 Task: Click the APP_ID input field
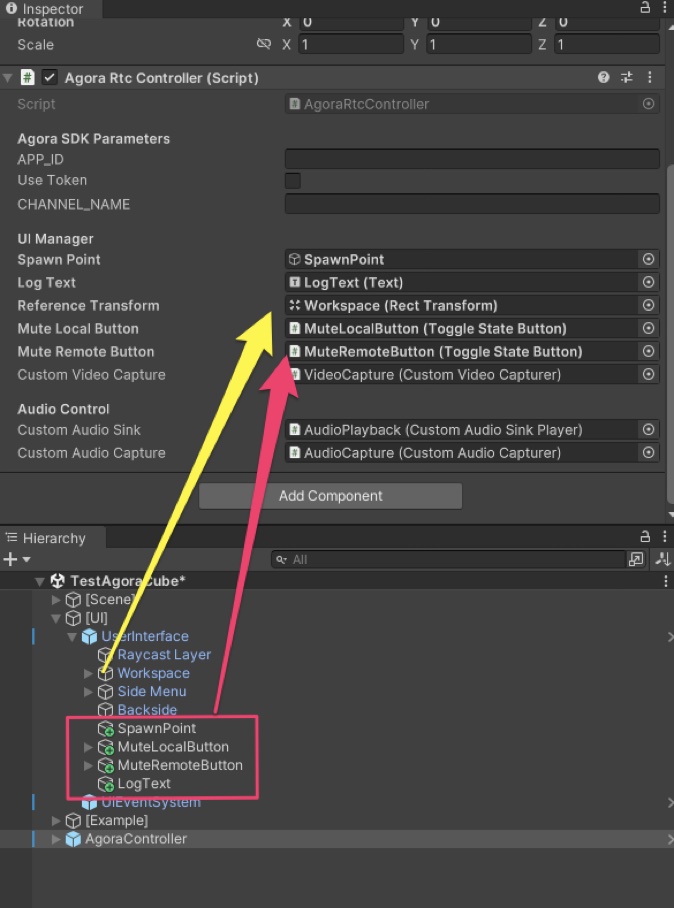coord(472,159)
